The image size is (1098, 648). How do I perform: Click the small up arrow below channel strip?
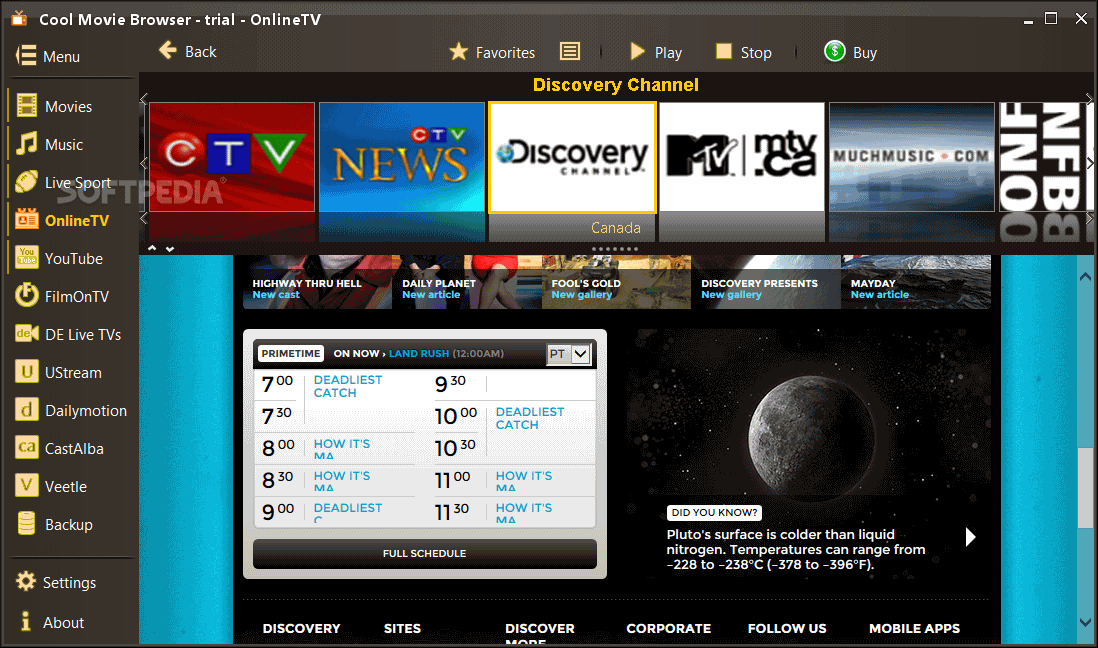152,249
